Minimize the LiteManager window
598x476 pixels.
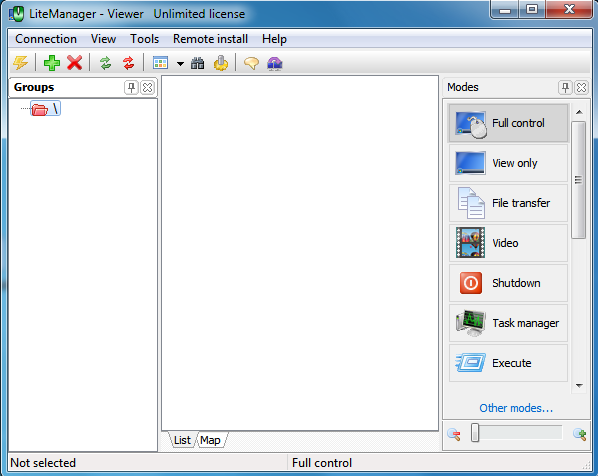click(x=505, y=10)
